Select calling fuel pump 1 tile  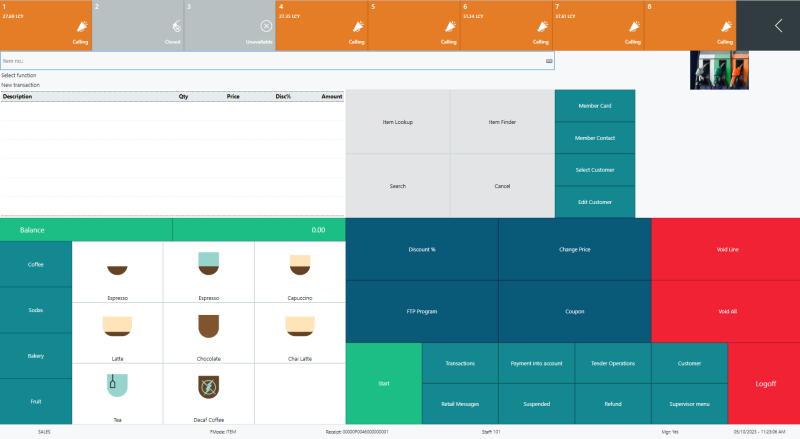pyautogui.click(x=46, y=25)
